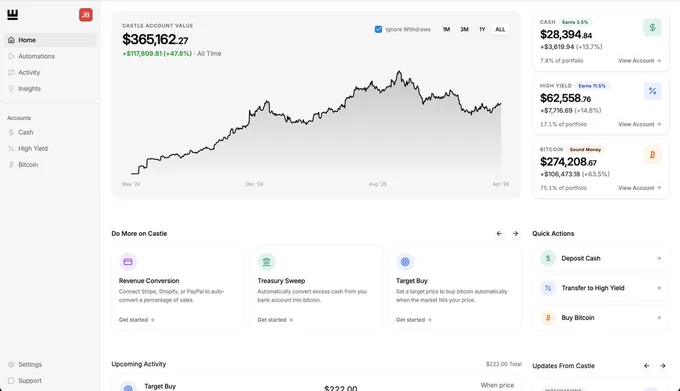Toggle the Ignore Withdraws checkbox
The height and width of the screenshot is (391, 680).
378,29
